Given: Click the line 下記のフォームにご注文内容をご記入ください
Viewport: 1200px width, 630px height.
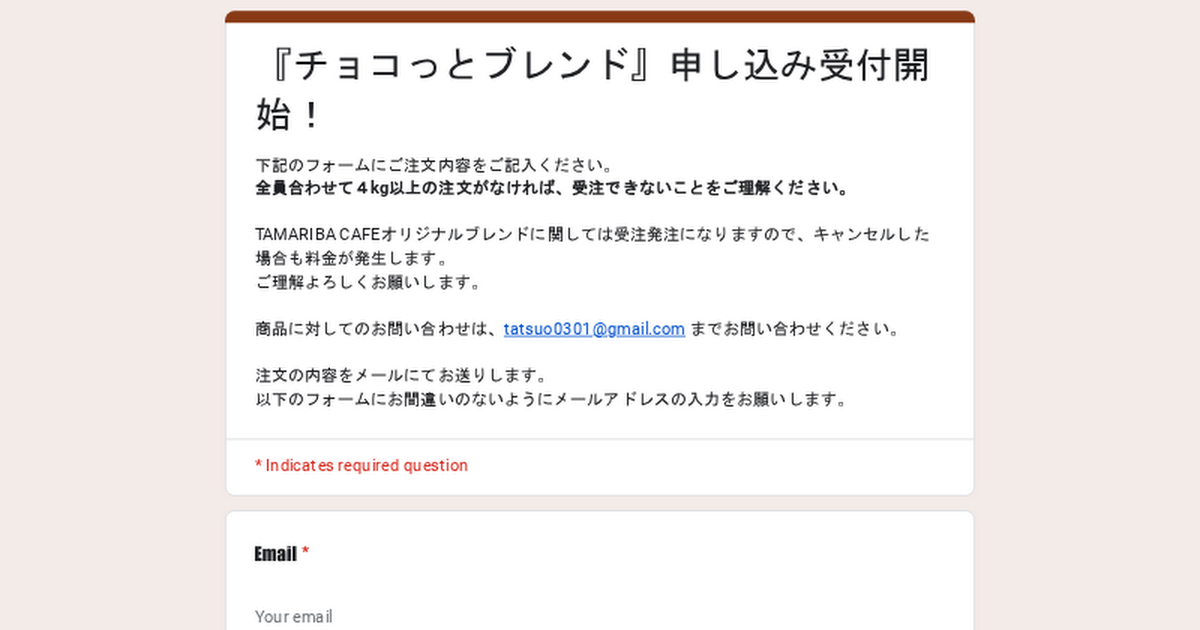Looking at the screenshot, I should pyautogui.click(x=434, y=165).
